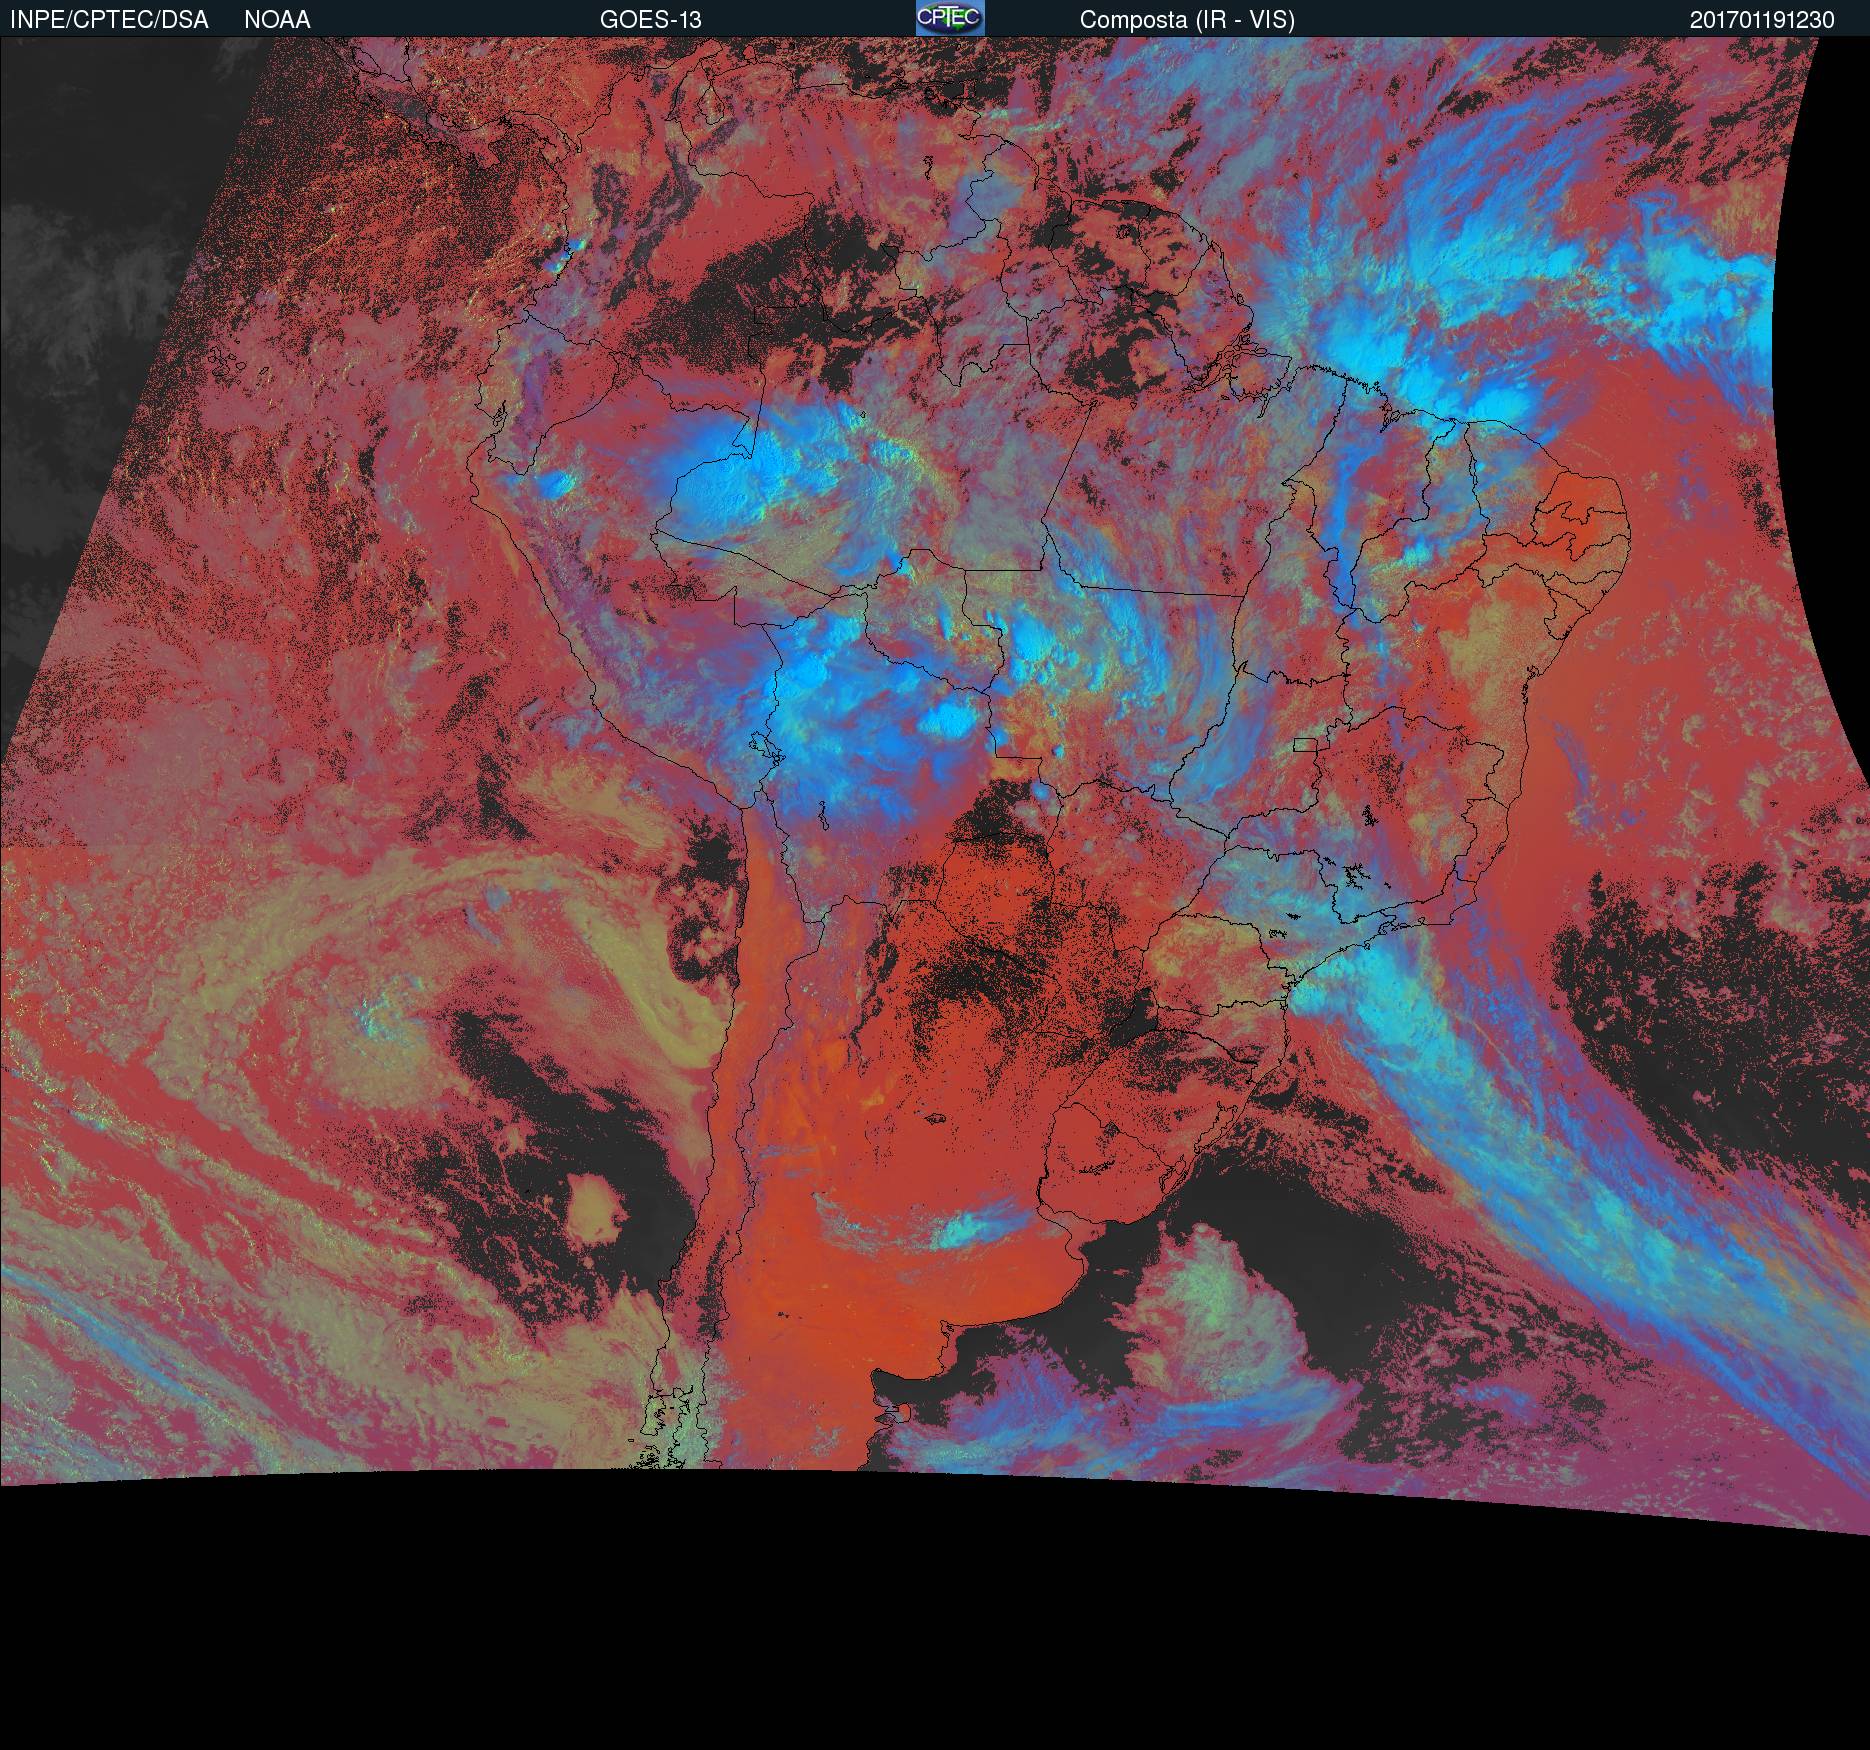Image resolution: width=1870 pixels, height=1750 pixels.
Task: Click the CPTEC logo in the header
Action: click(950, 18)
